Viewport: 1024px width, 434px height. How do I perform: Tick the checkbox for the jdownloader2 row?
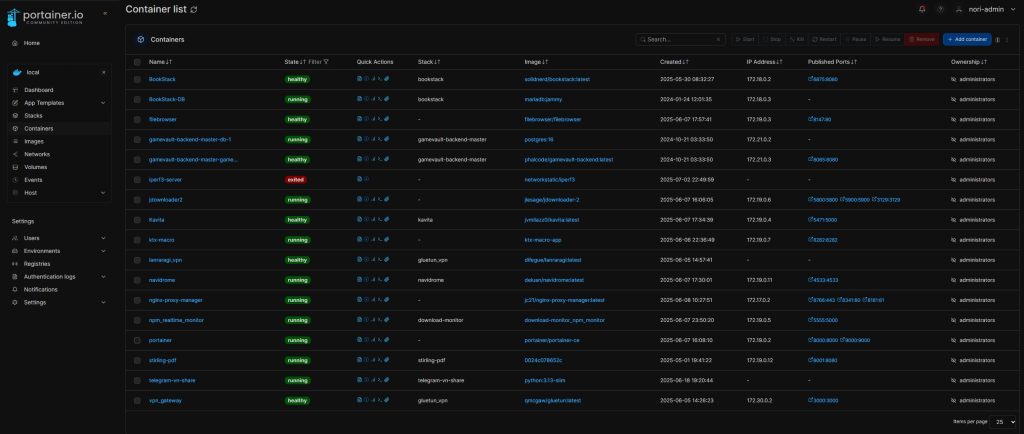click(138, 199)
